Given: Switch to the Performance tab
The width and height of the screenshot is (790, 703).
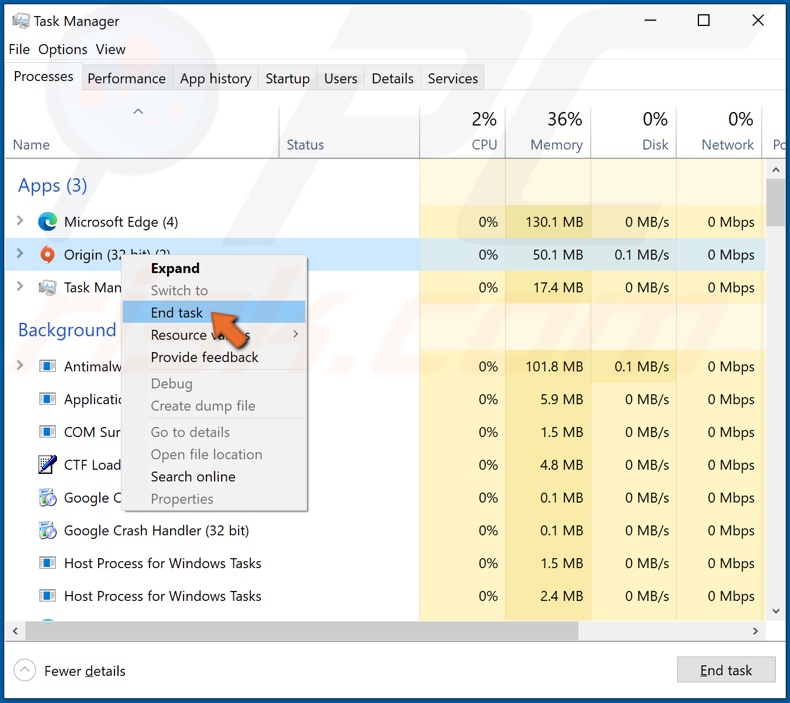Looking at the screenshot, I should click(126, 78).
